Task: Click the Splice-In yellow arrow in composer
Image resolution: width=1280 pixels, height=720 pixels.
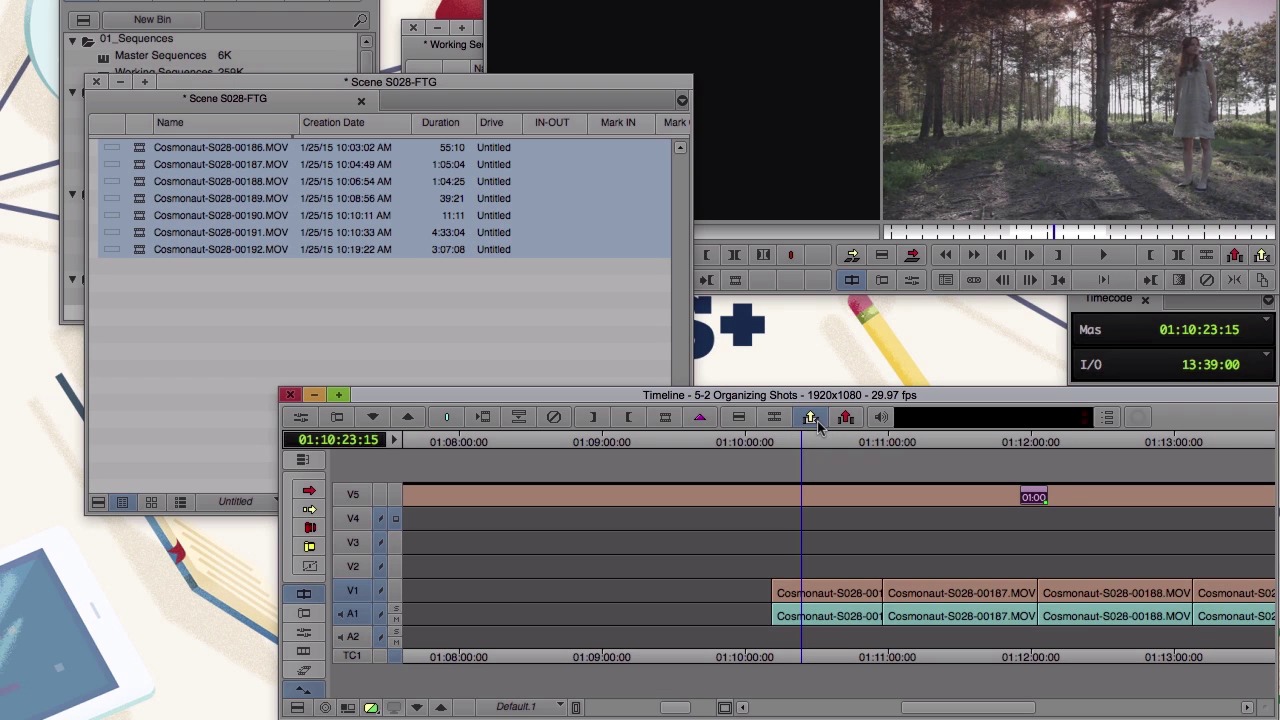Action: pyautogui.click(x=852, y=256)
